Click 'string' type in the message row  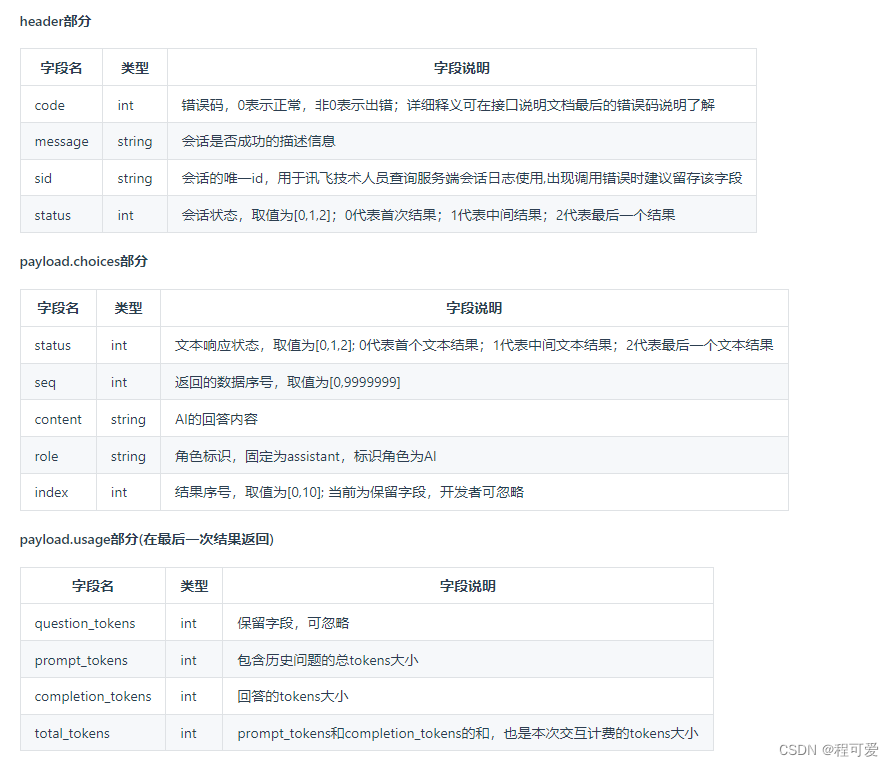click(135, 141)
